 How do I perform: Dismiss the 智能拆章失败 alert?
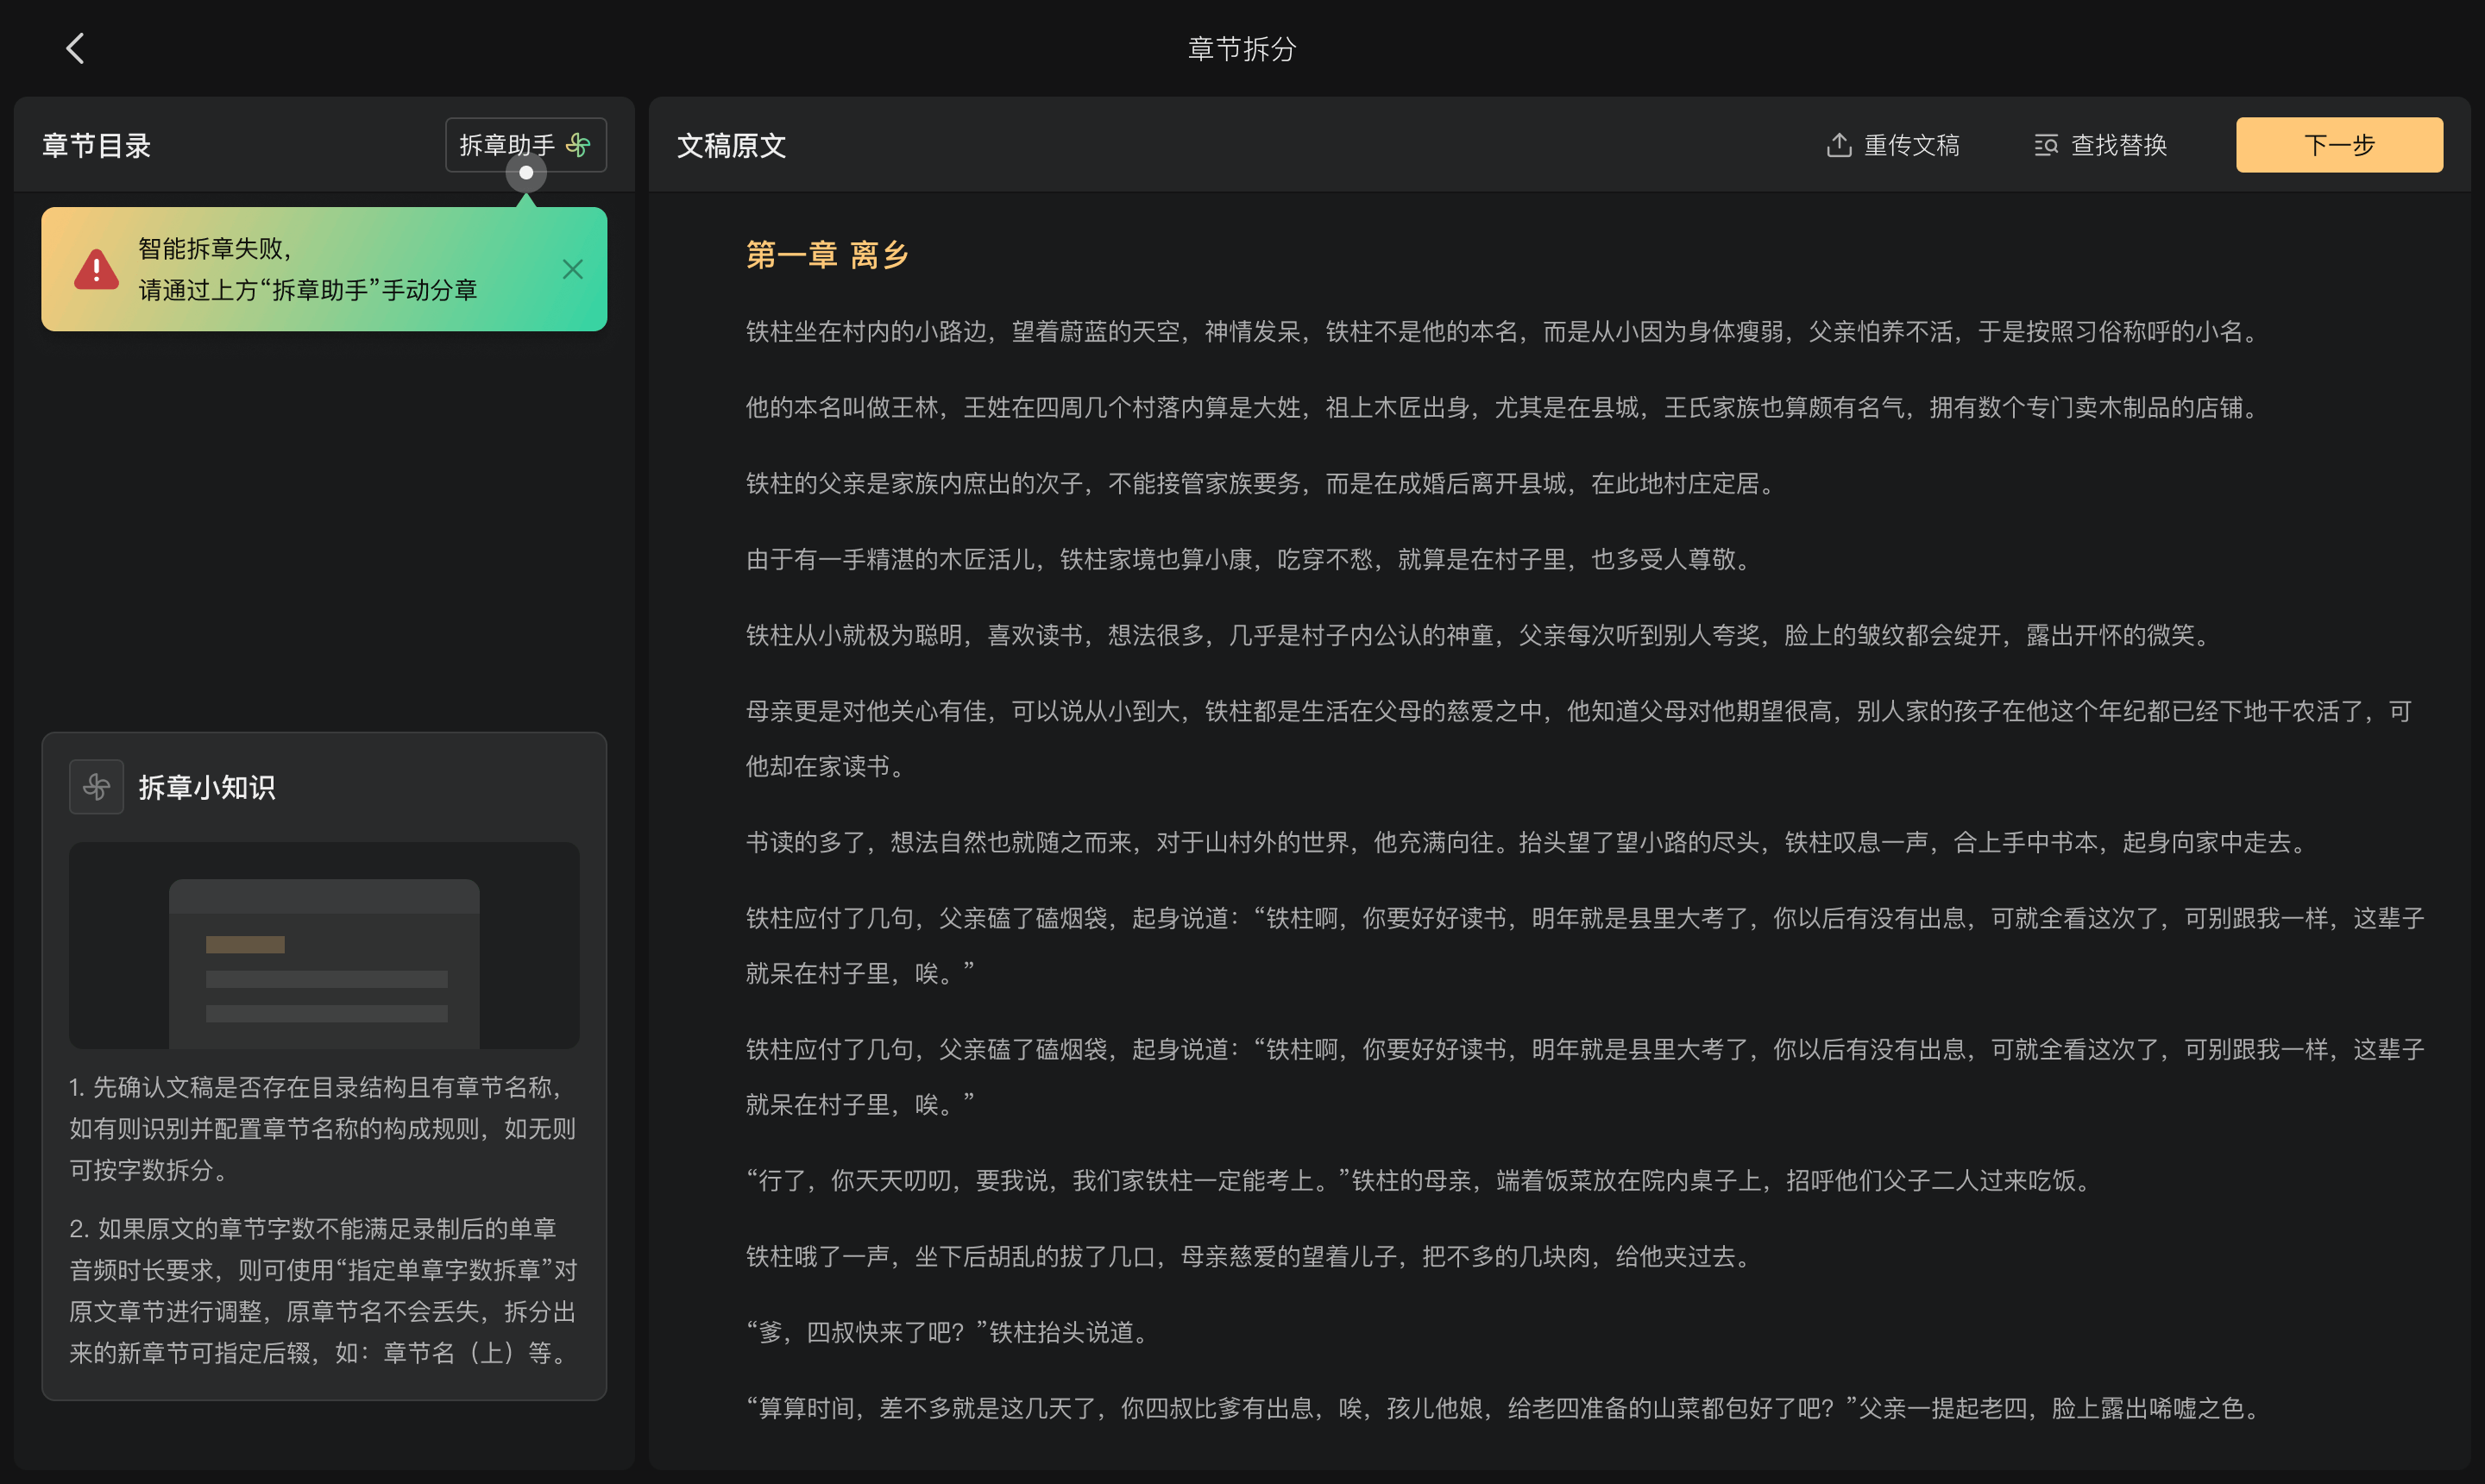[x=572, y=269]
